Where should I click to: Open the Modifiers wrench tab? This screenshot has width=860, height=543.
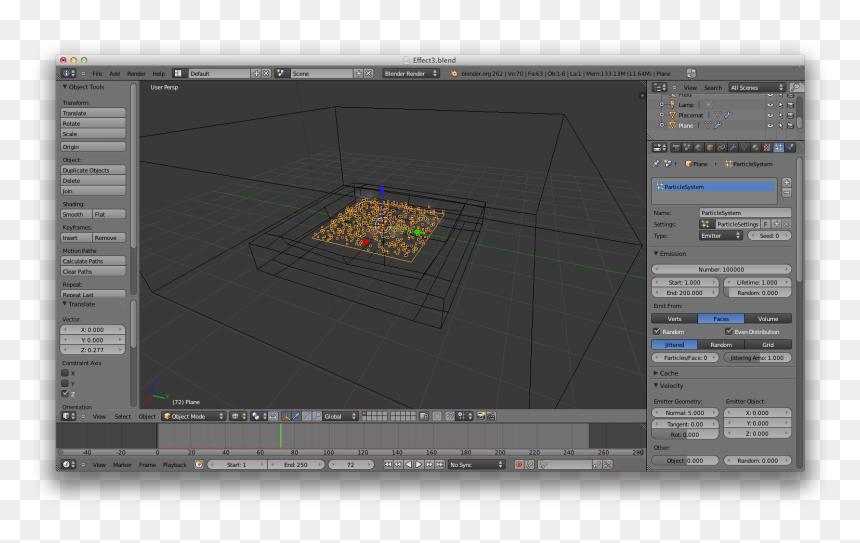(x=733, y=148)
